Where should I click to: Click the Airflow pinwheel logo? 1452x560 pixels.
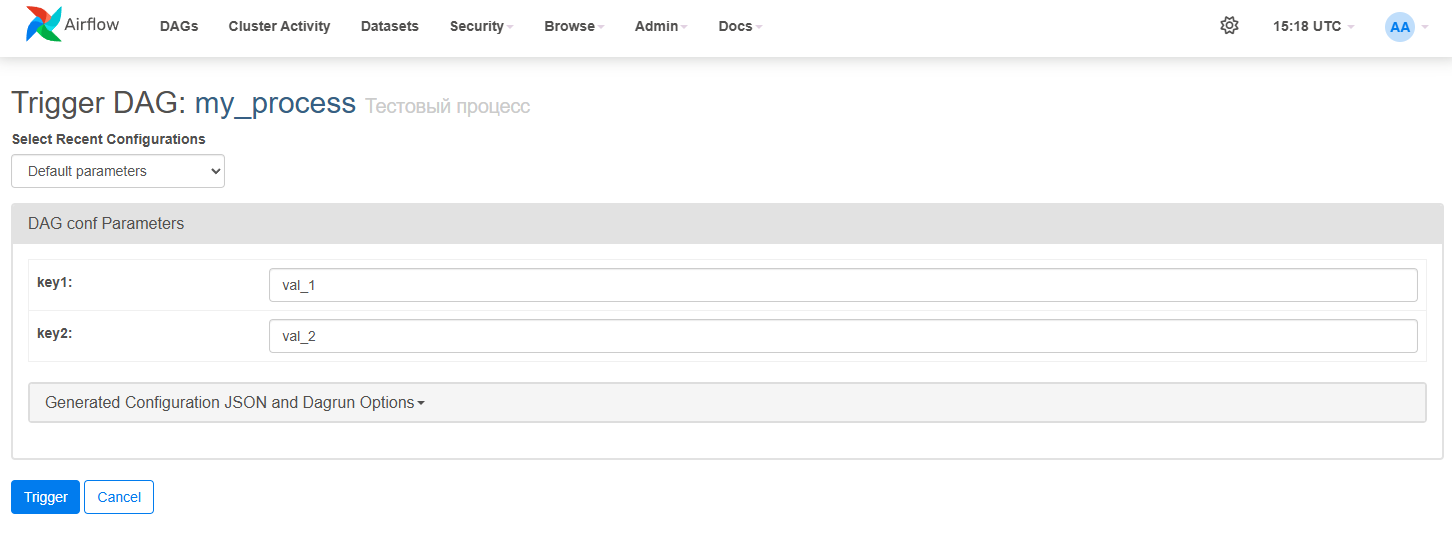[x=43, y=25]
